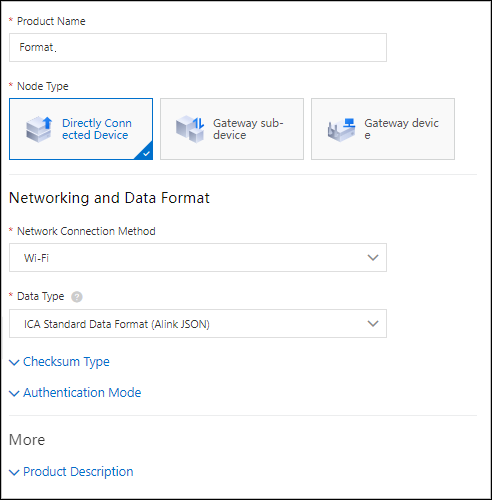492x500 pixels.
Task: Expand the Authentication Mode section
Action: click(82, 393)
